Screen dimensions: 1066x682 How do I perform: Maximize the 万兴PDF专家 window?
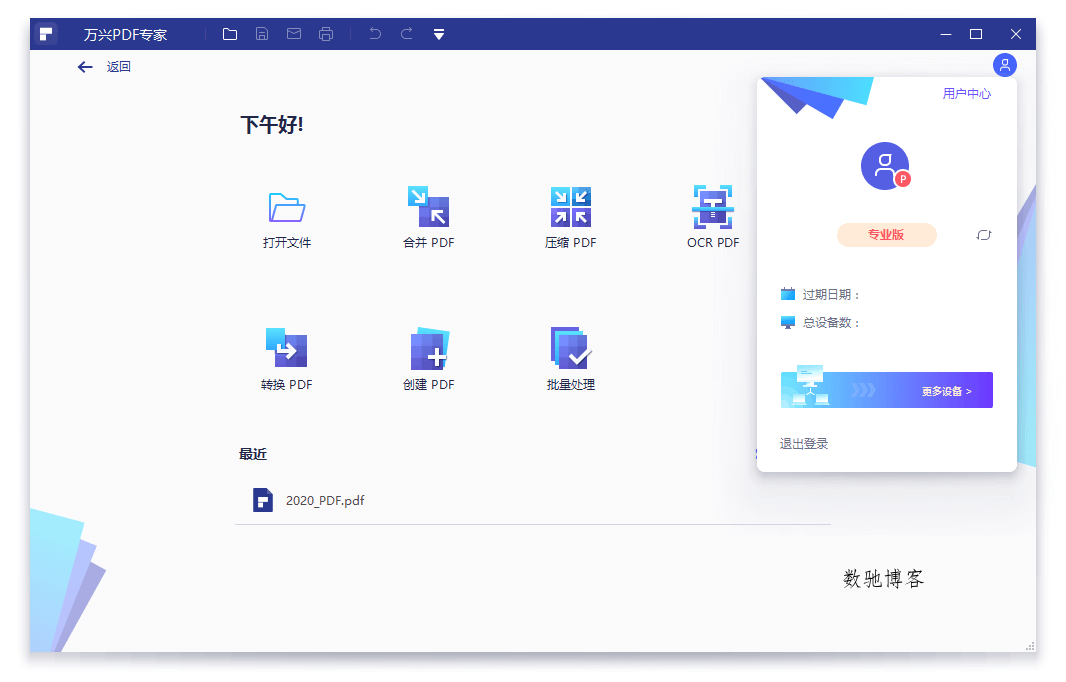[x=976, y=34]
